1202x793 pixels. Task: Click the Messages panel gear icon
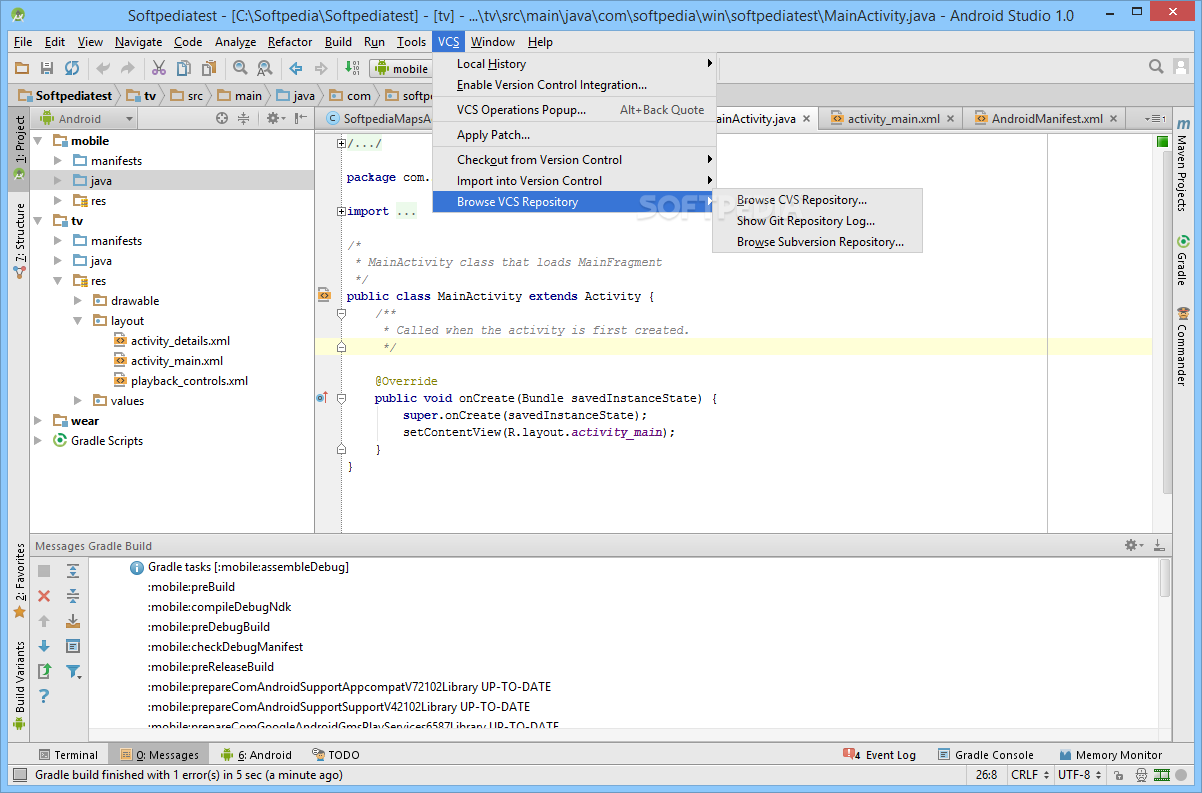coord(1134,545)
